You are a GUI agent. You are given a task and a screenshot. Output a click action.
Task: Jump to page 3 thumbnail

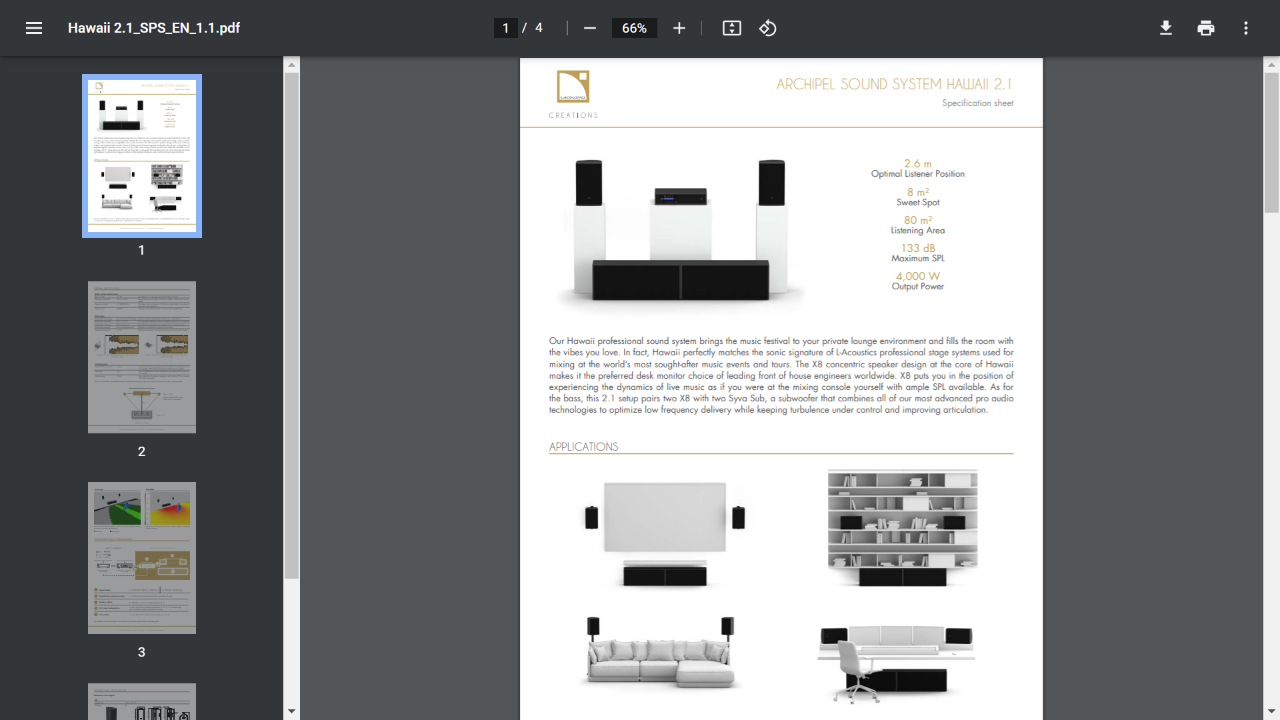coord(142,558)
